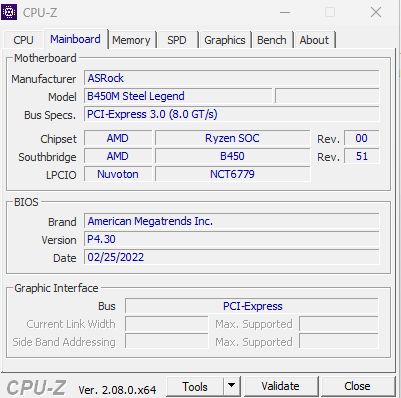Open the Bench tab
The height and width of the screenshot is (398, 401).
(x=272, y=40)
